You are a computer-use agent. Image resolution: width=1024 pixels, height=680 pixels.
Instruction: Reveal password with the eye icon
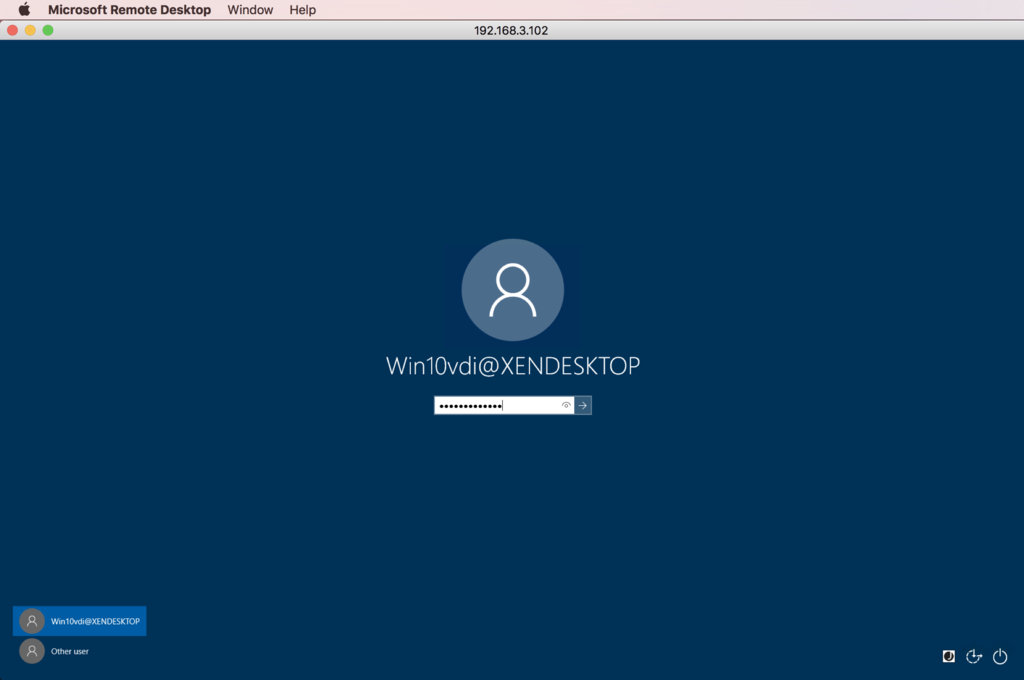click(566, 405)
